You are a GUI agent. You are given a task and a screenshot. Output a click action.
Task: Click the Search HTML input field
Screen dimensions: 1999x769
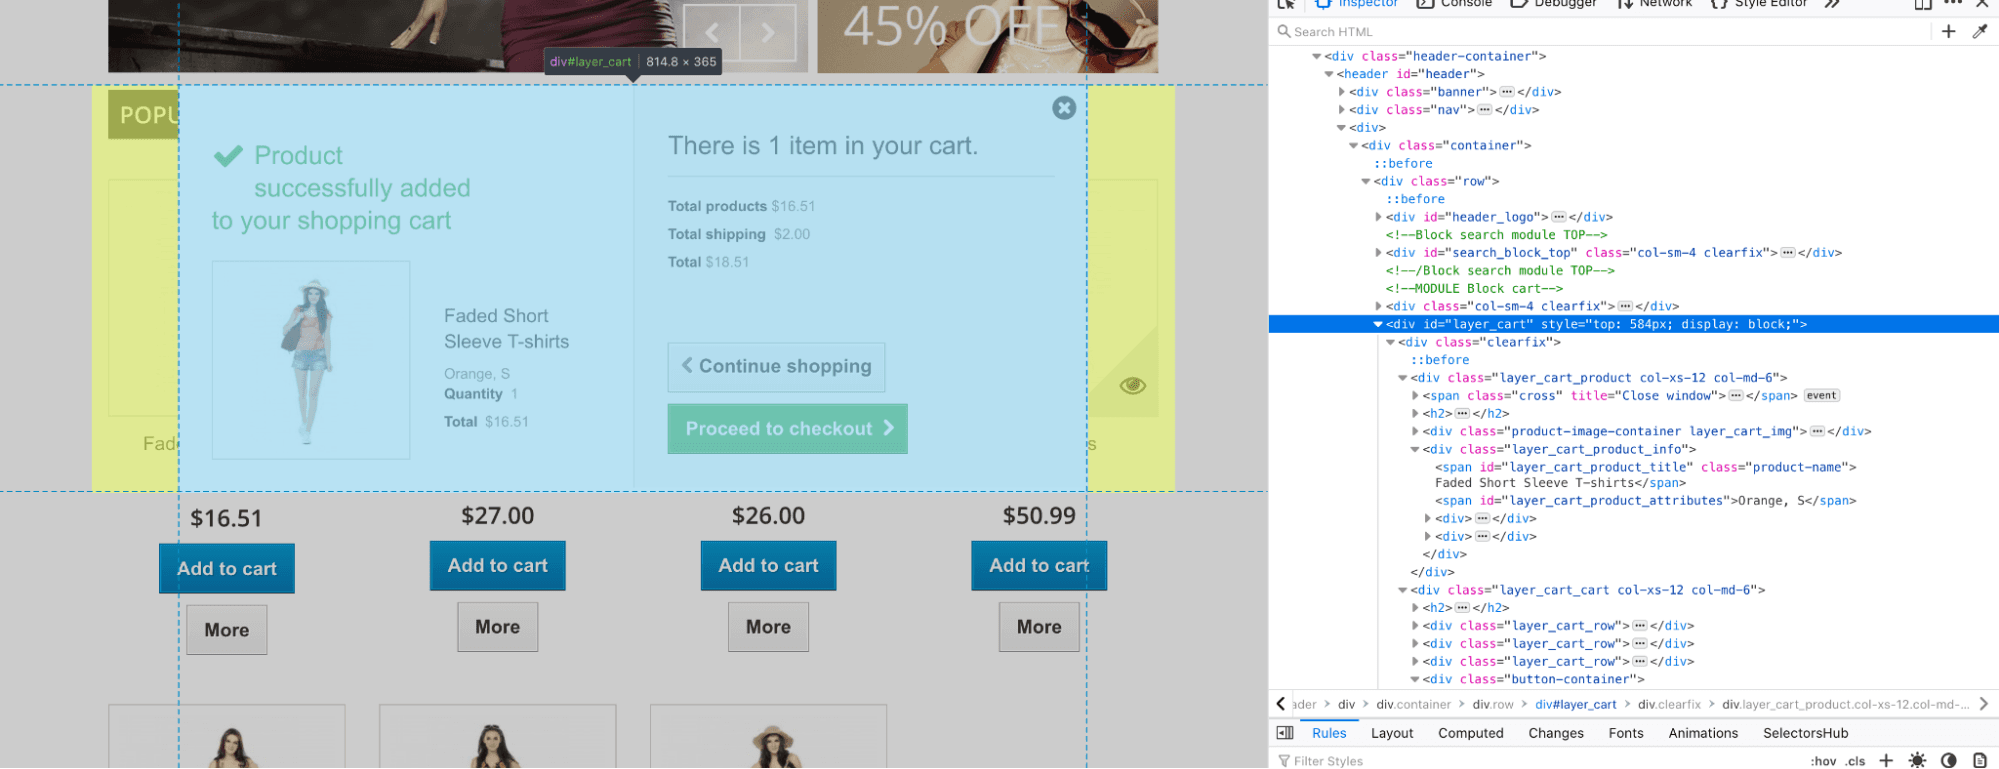[x=1600, y=32]
